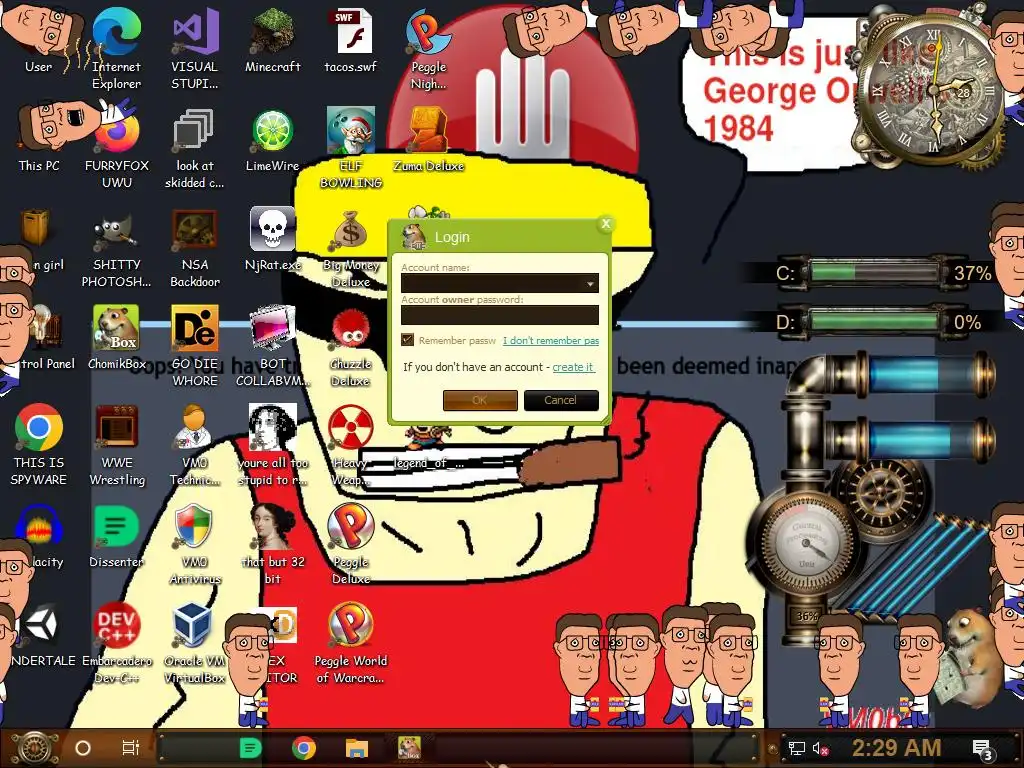Open Task View on the taskbar
Screen dimensions: 1024x768
[x=131, y=748]
